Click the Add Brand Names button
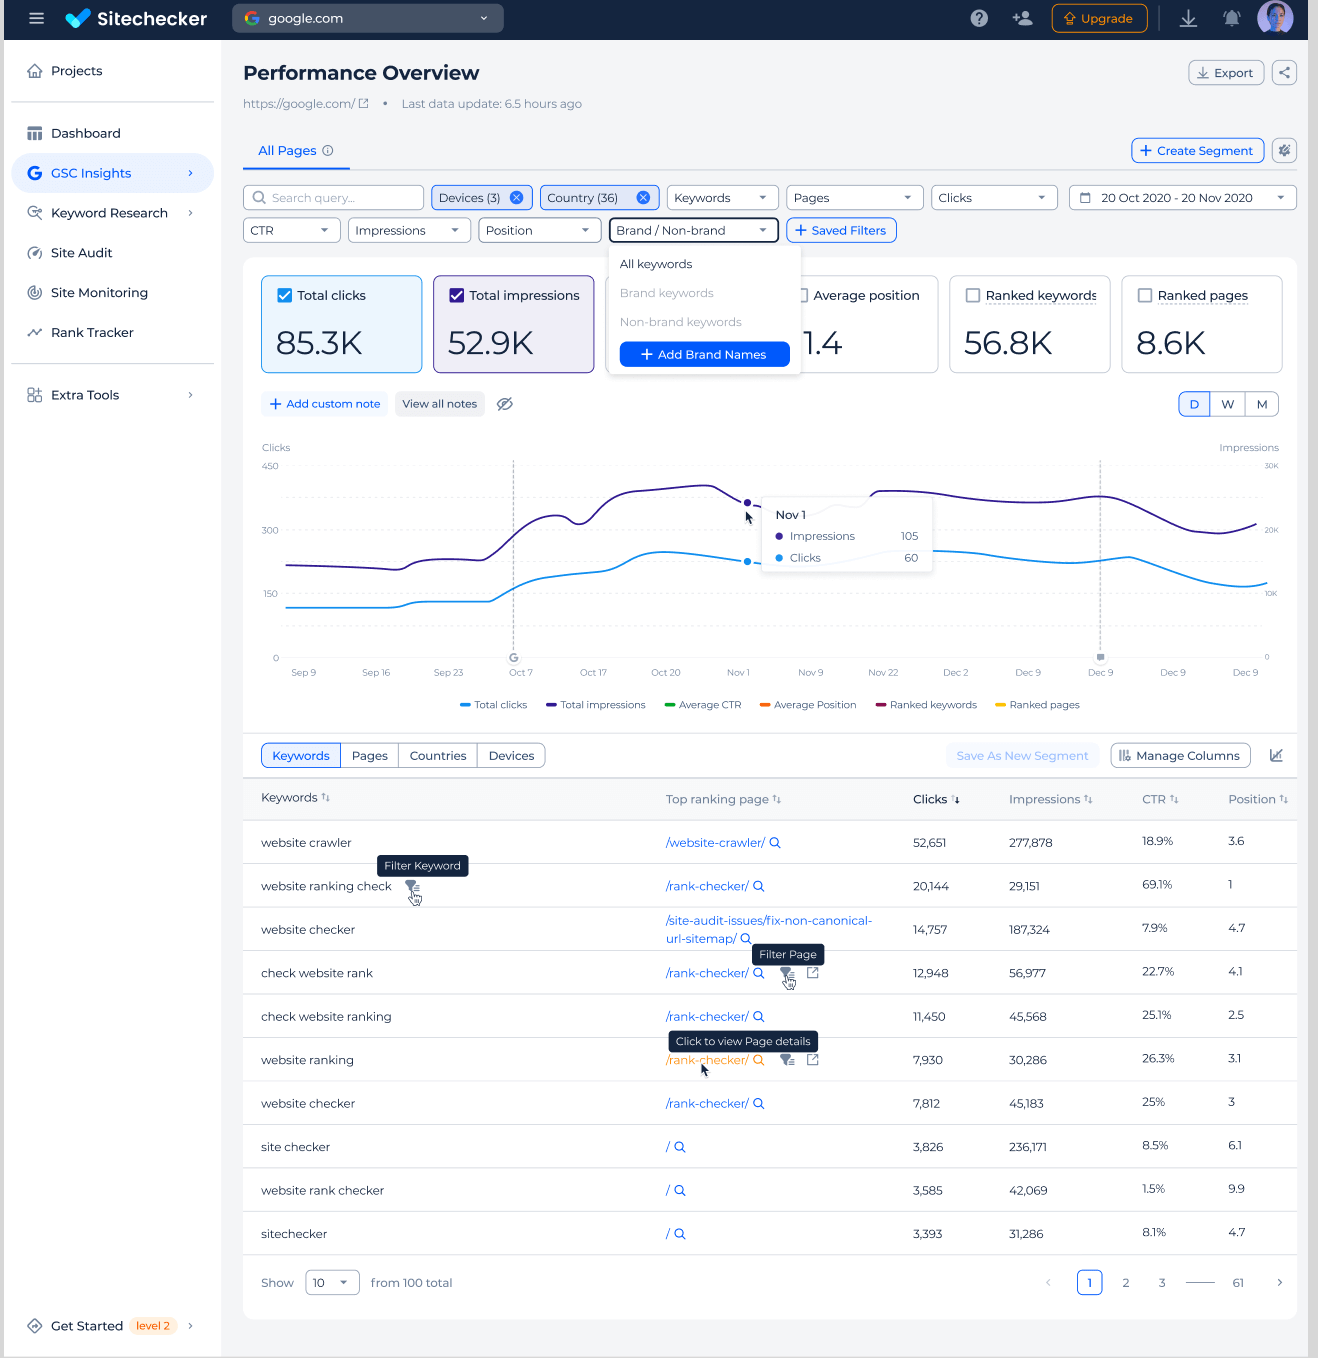Screen dimensions: 1318x1358 click(704, 354)
